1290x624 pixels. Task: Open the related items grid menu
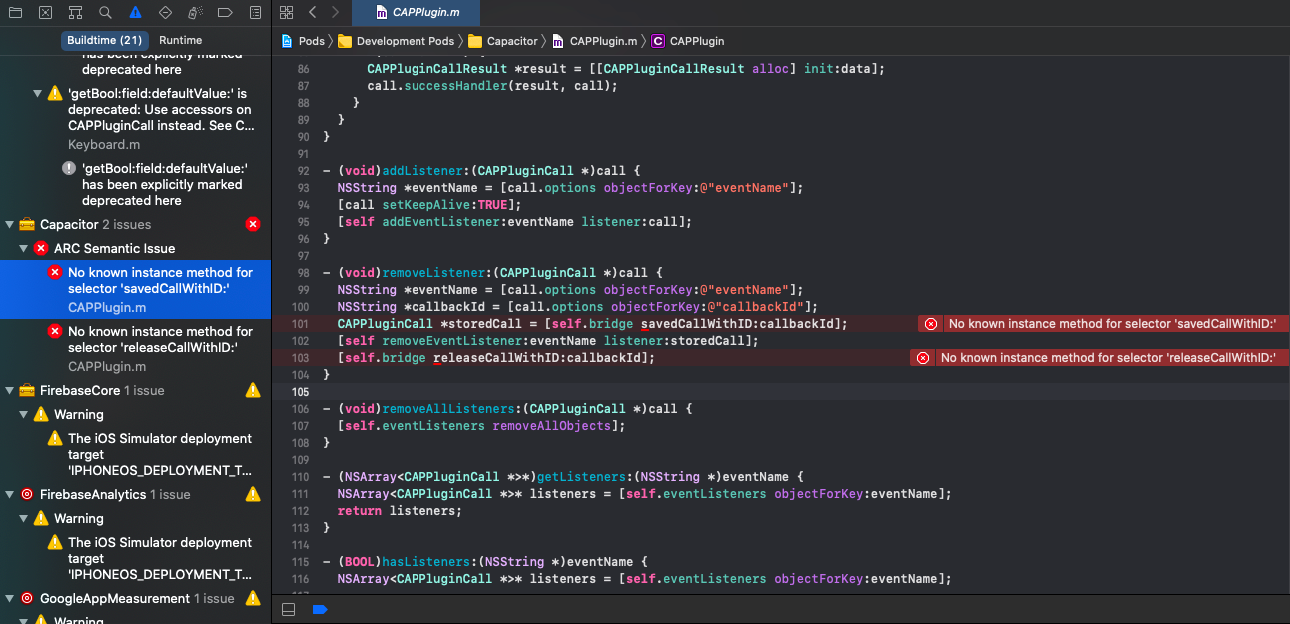tap(287, 13)
